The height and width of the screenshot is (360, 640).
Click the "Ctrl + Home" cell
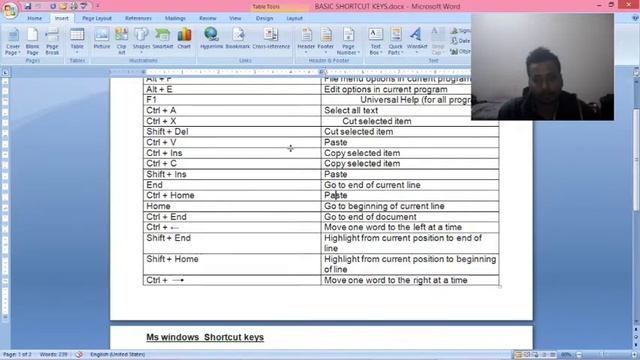click(x=232, y=196)
